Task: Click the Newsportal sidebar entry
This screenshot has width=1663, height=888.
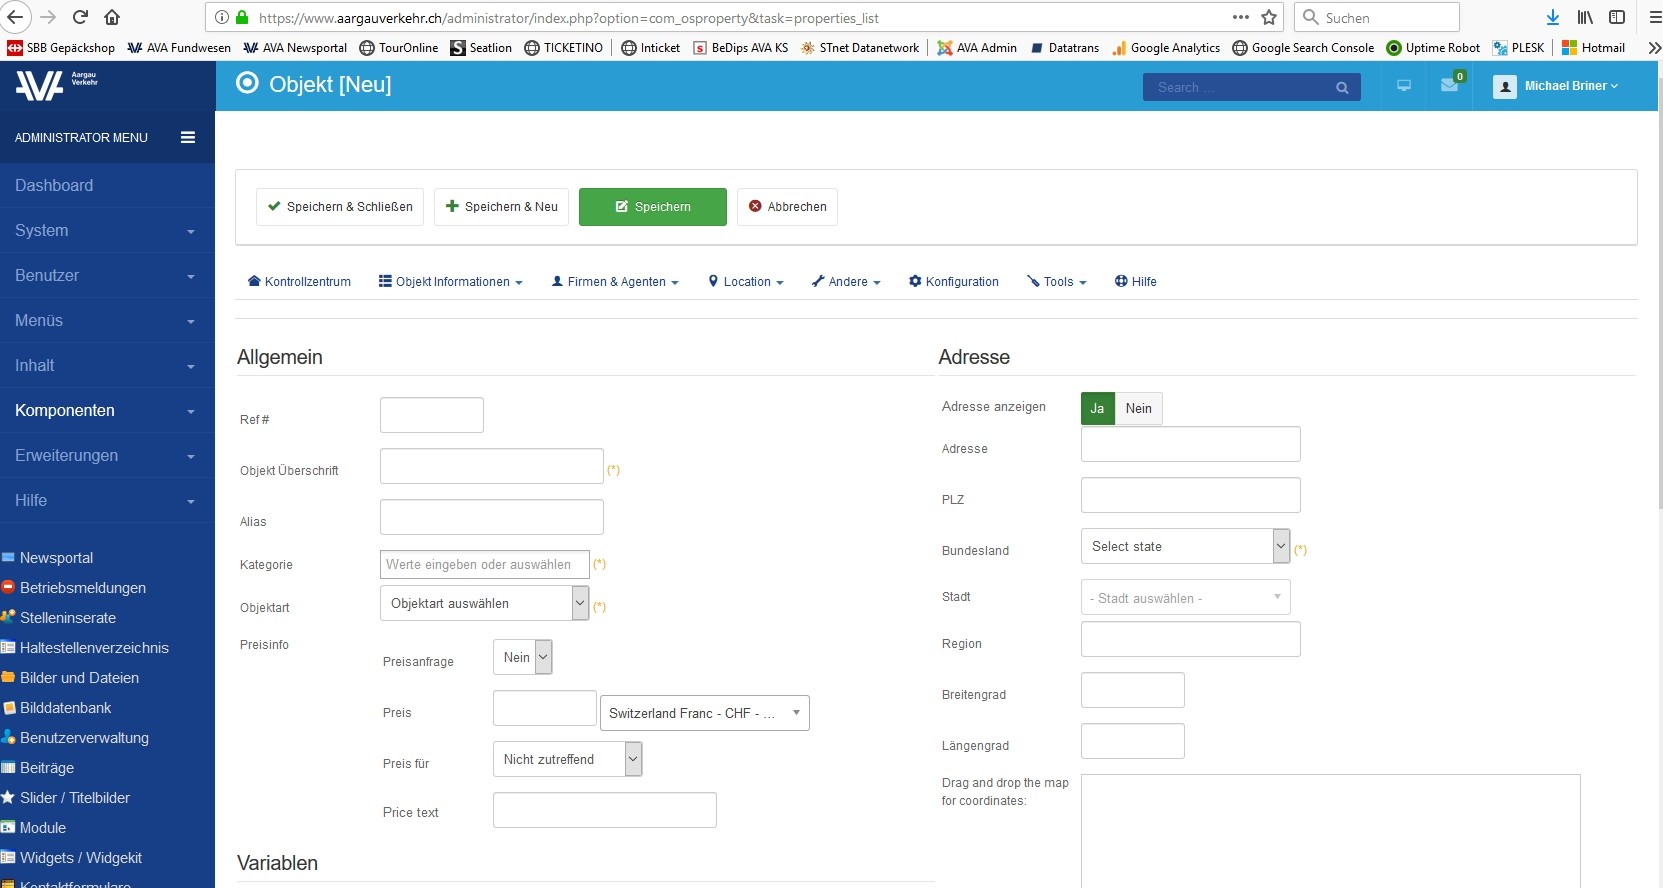Action: (x=56, y=558)
